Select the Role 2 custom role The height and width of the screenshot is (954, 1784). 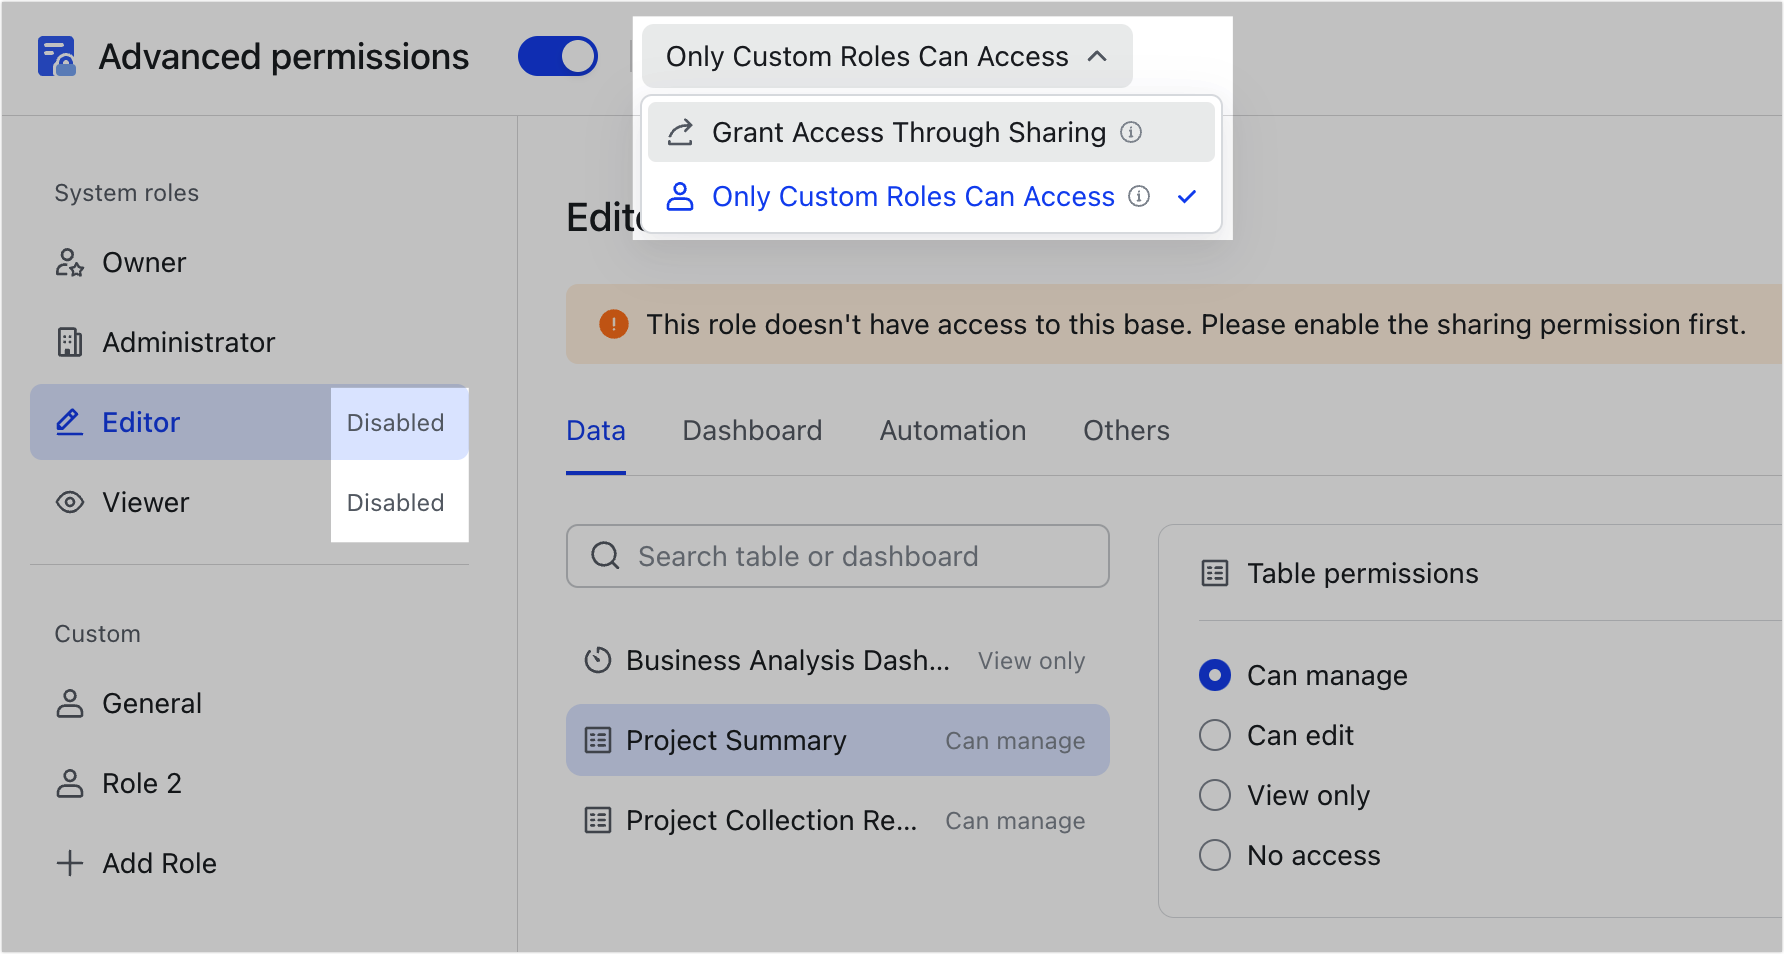click(x=142, y=783)
